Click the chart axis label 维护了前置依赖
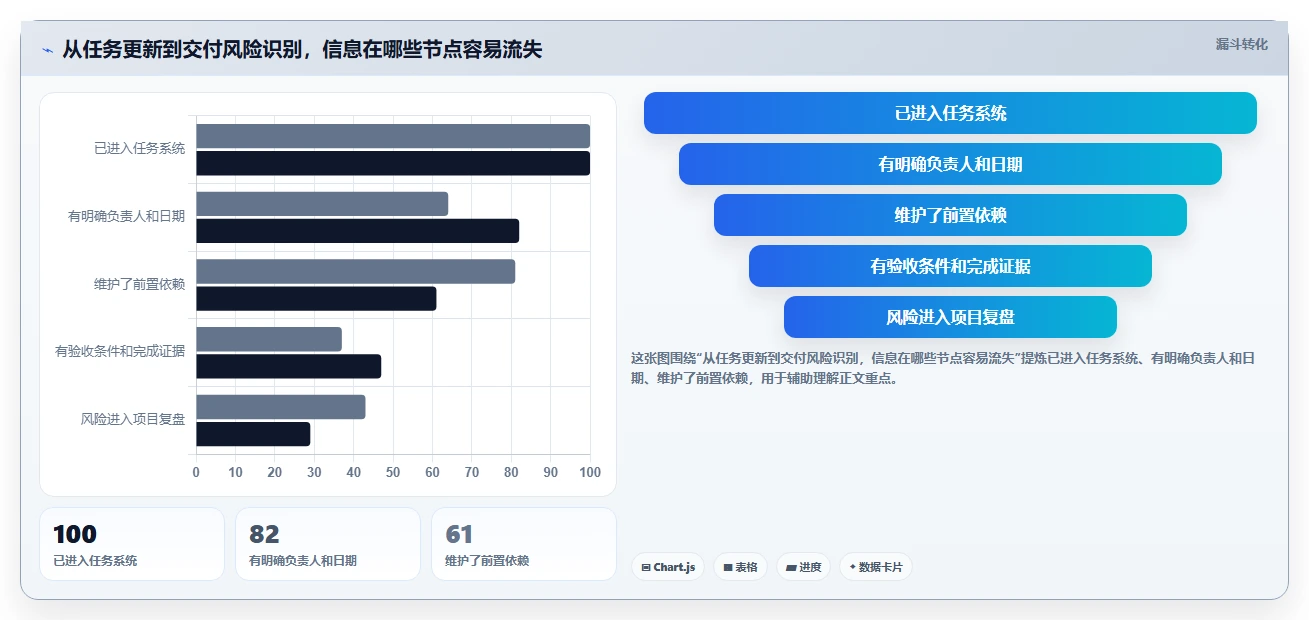The height and width of the screenshot is (620, 1309). click(139, 284)
